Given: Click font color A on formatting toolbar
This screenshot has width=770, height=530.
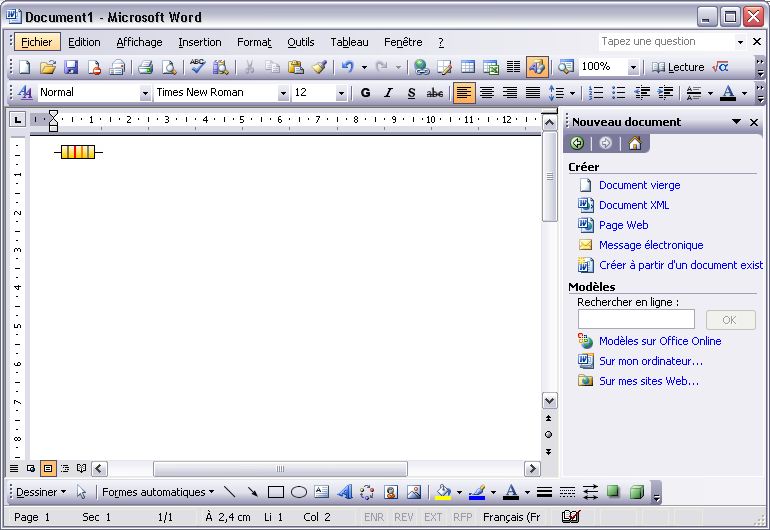Looking at the screenshot, I should pos(728,92).
